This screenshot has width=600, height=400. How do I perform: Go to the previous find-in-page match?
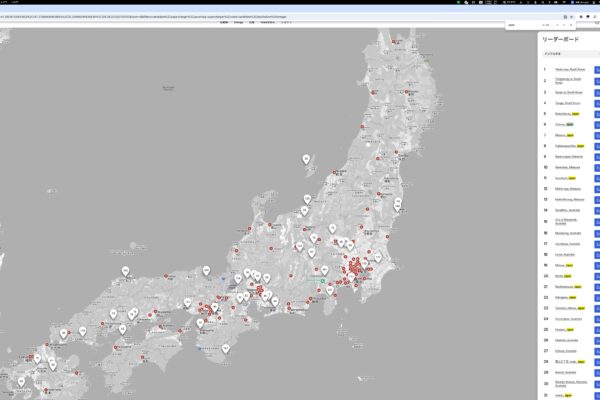[x=557, y=25]
